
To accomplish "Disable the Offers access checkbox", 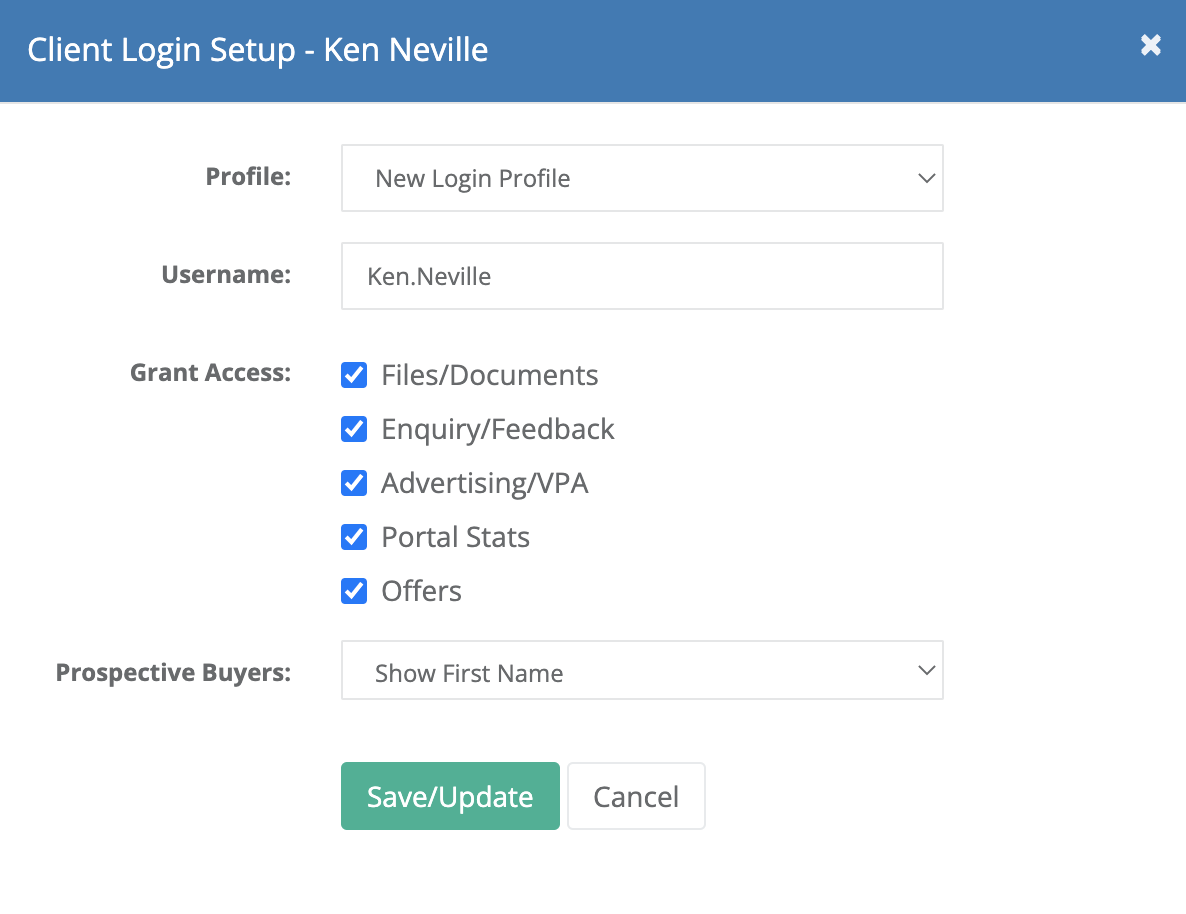I will coord(354,591).
